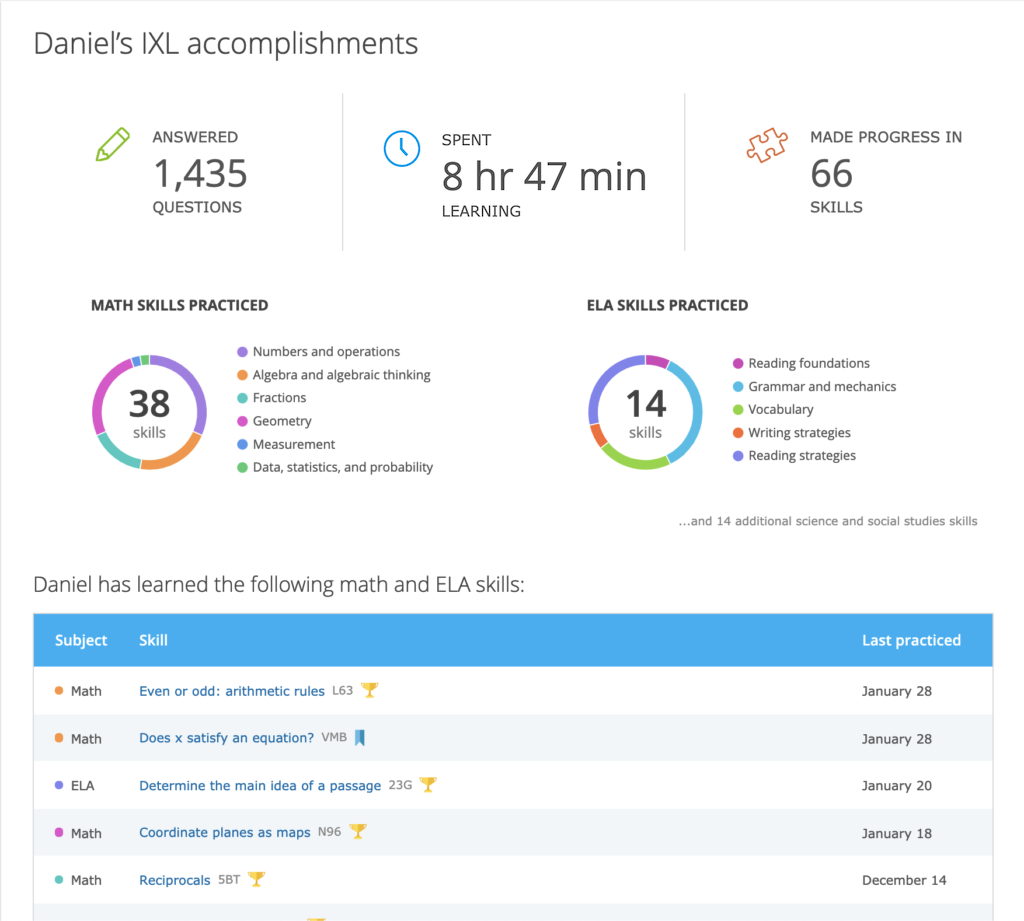The height and width of the screenshot is (921, 1024).
Task: Click the Last practiced column header
Action: (911, 640)
